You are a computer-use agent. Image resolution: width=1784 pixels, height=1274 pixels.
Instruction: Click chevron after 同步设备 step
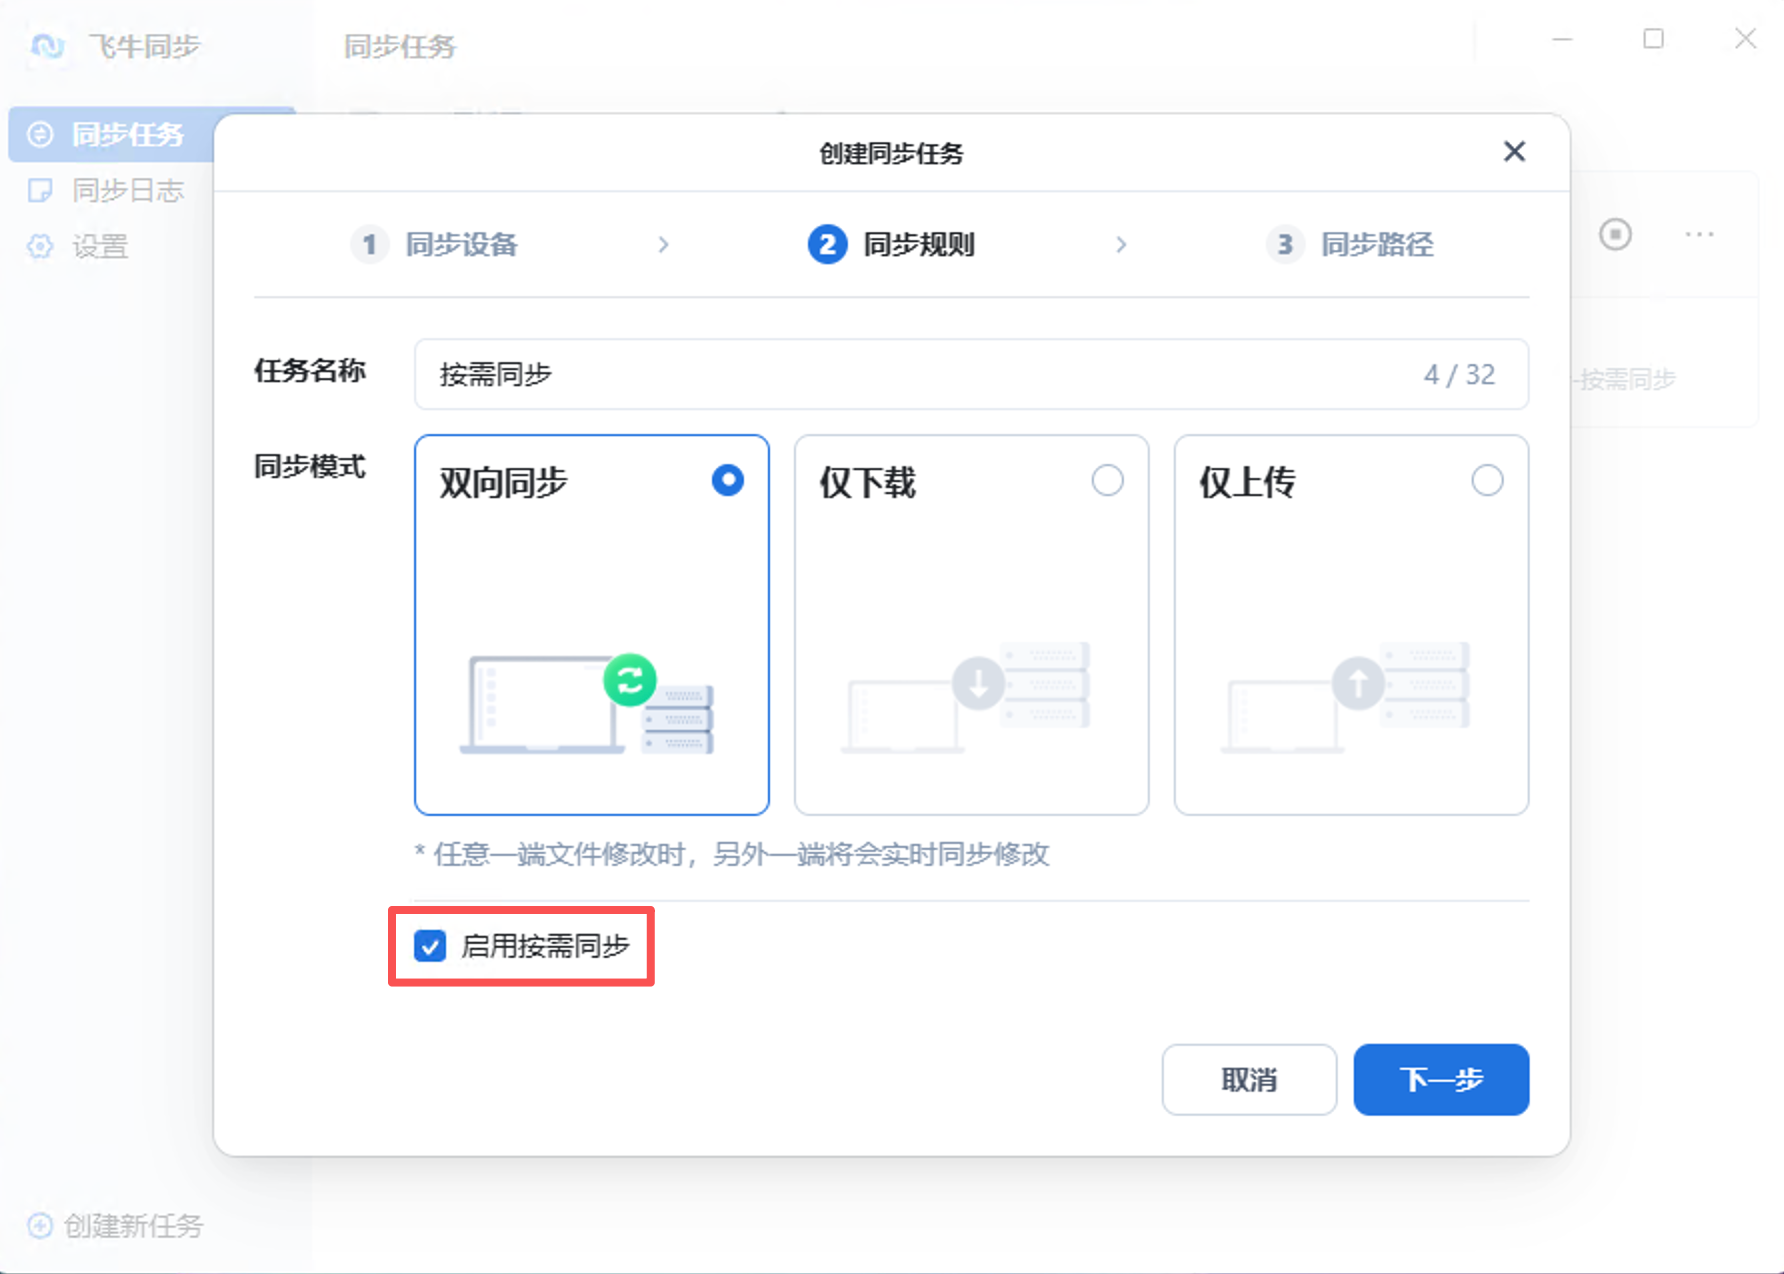click(663, 245)
